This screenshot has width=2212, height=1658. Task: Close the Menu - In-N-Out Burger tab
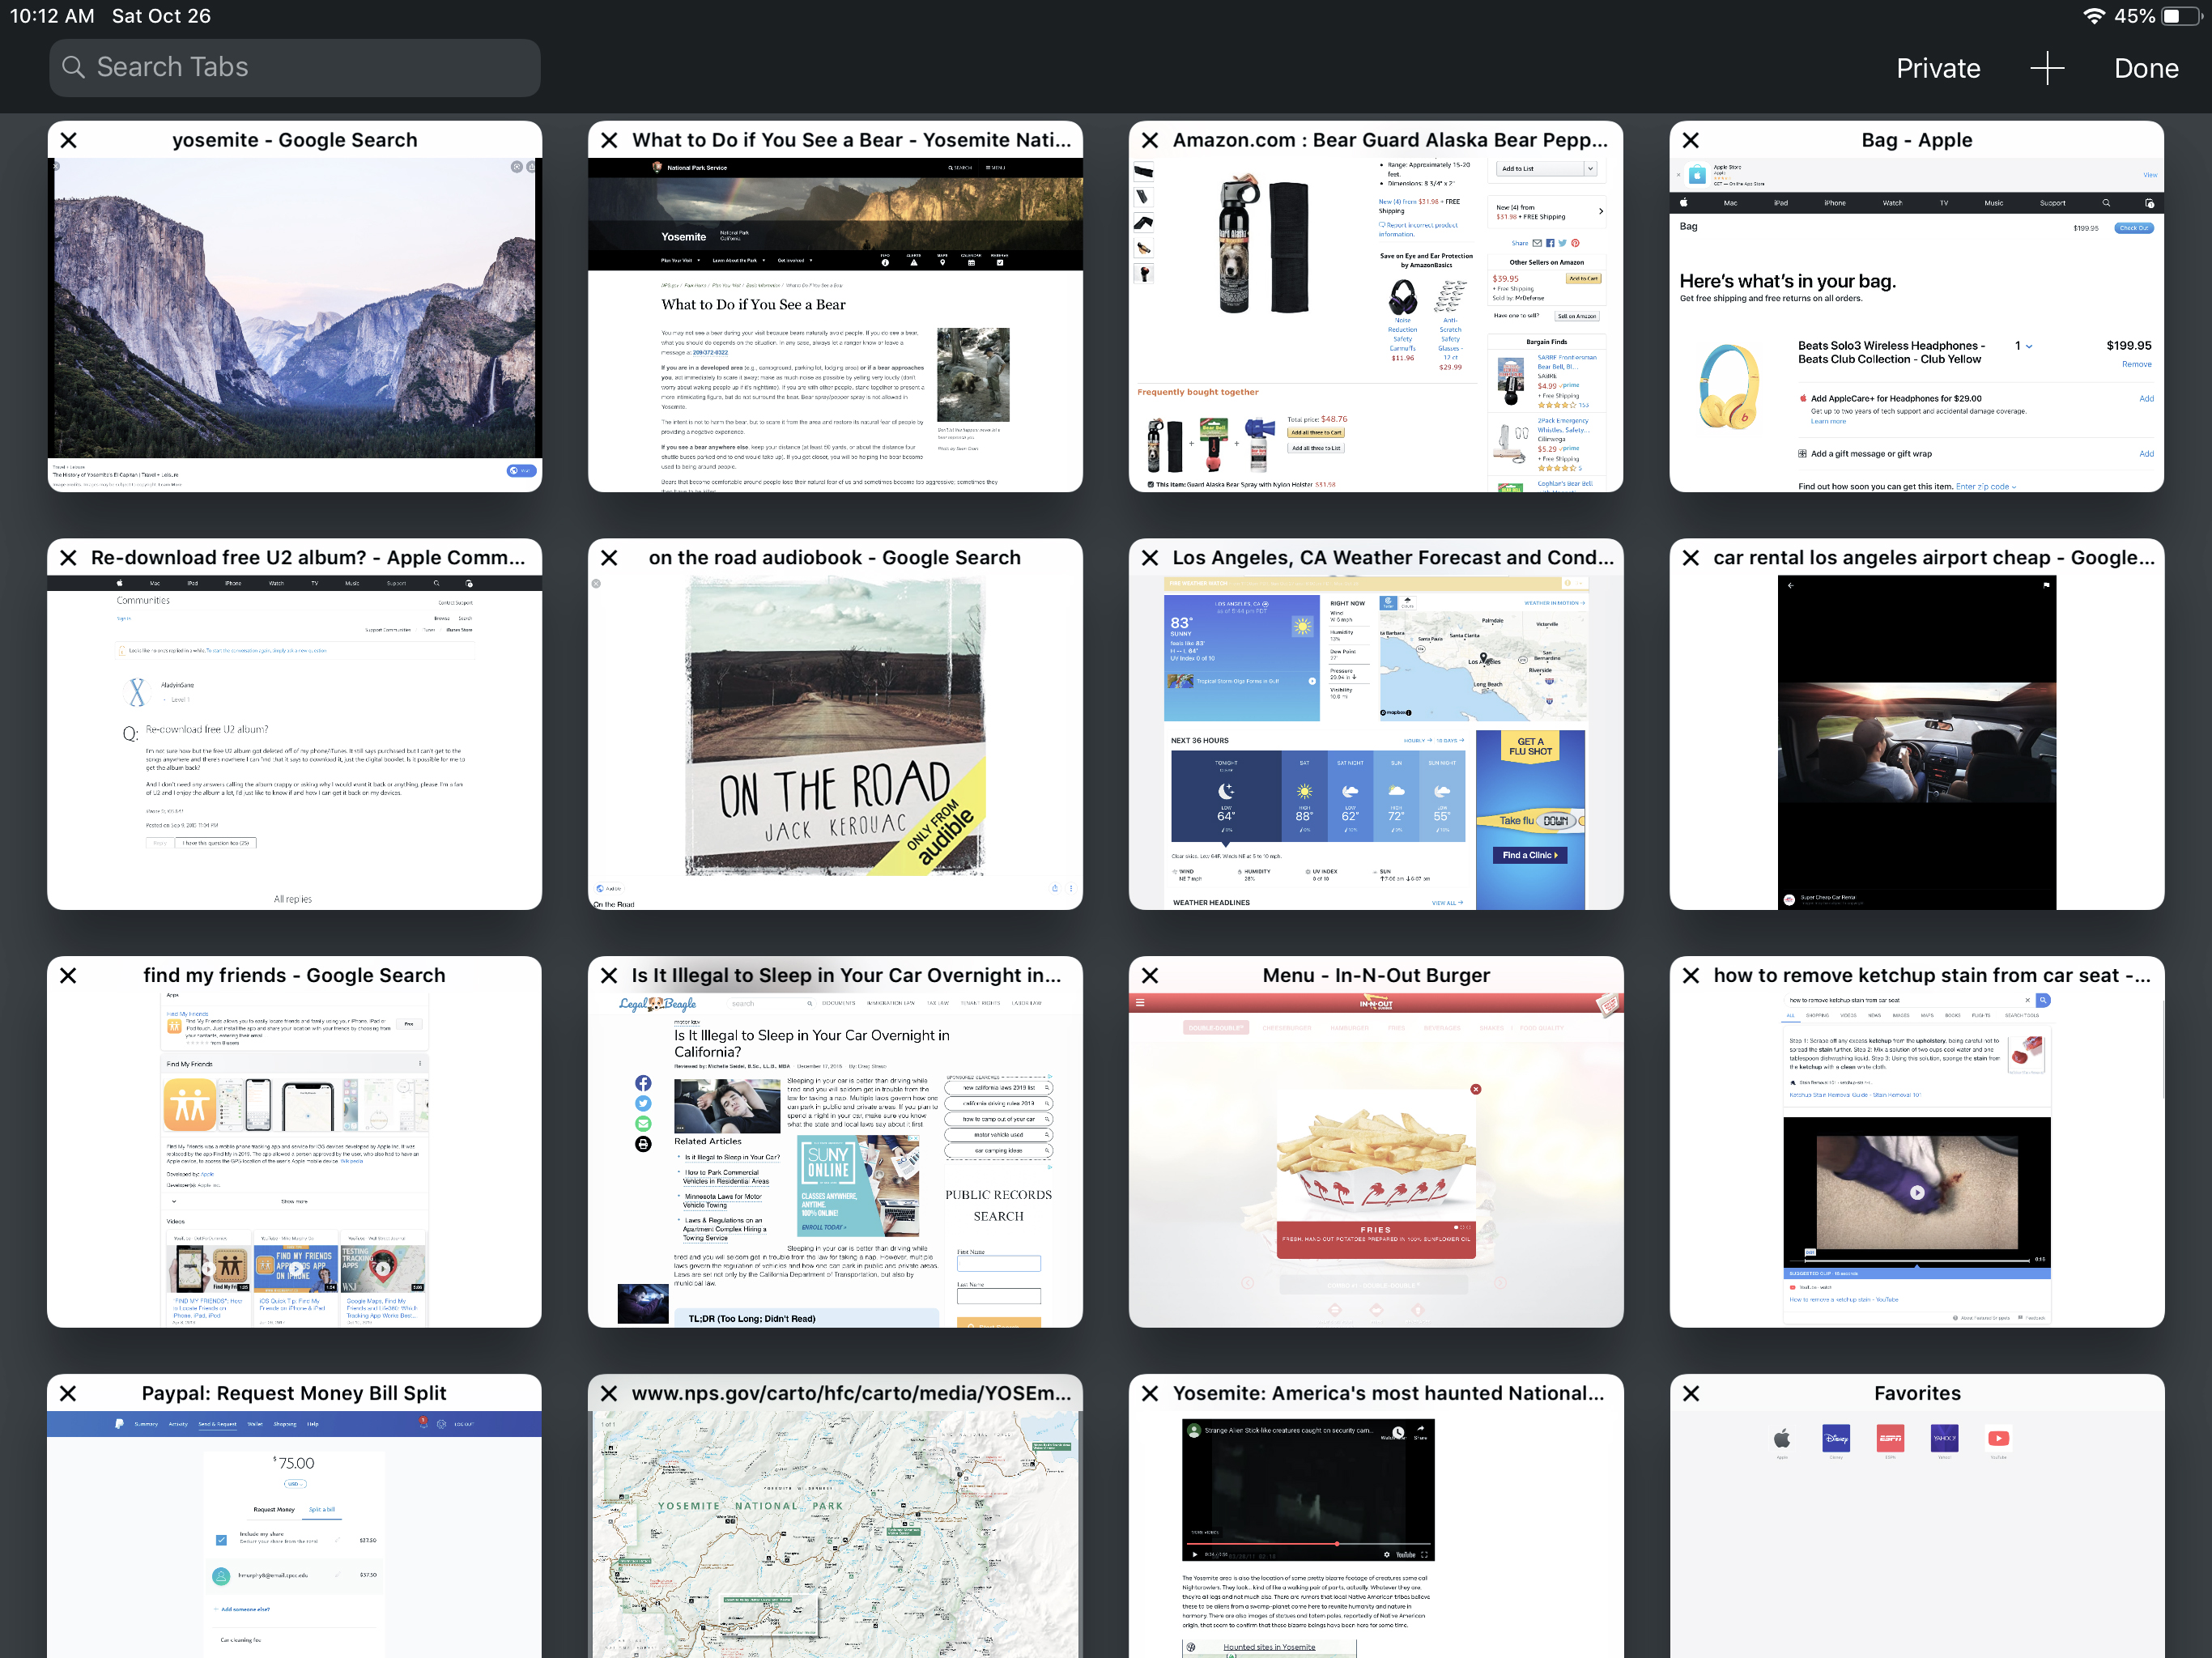(x=1150, y=975)
